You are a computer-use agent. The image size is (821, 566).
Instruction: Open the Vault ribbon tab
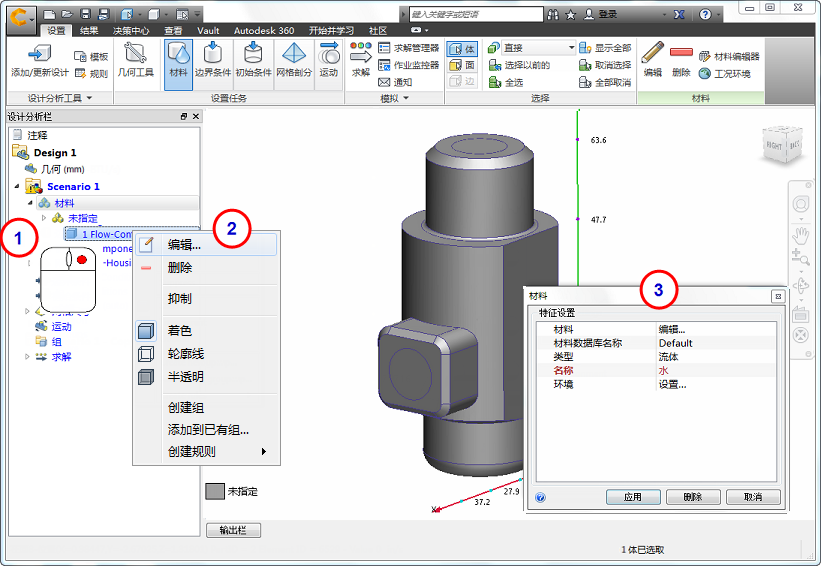tap(208, 31)
